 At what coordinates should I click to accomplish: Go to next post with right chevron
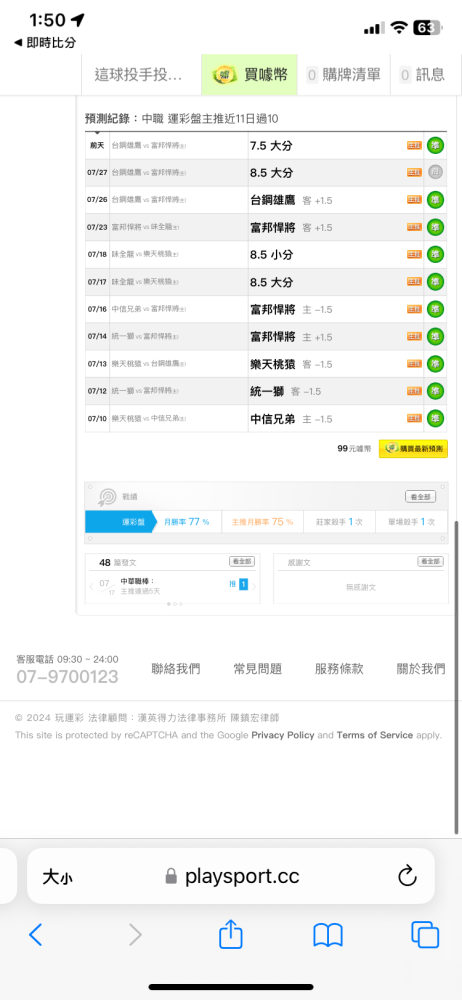[254, 587]
